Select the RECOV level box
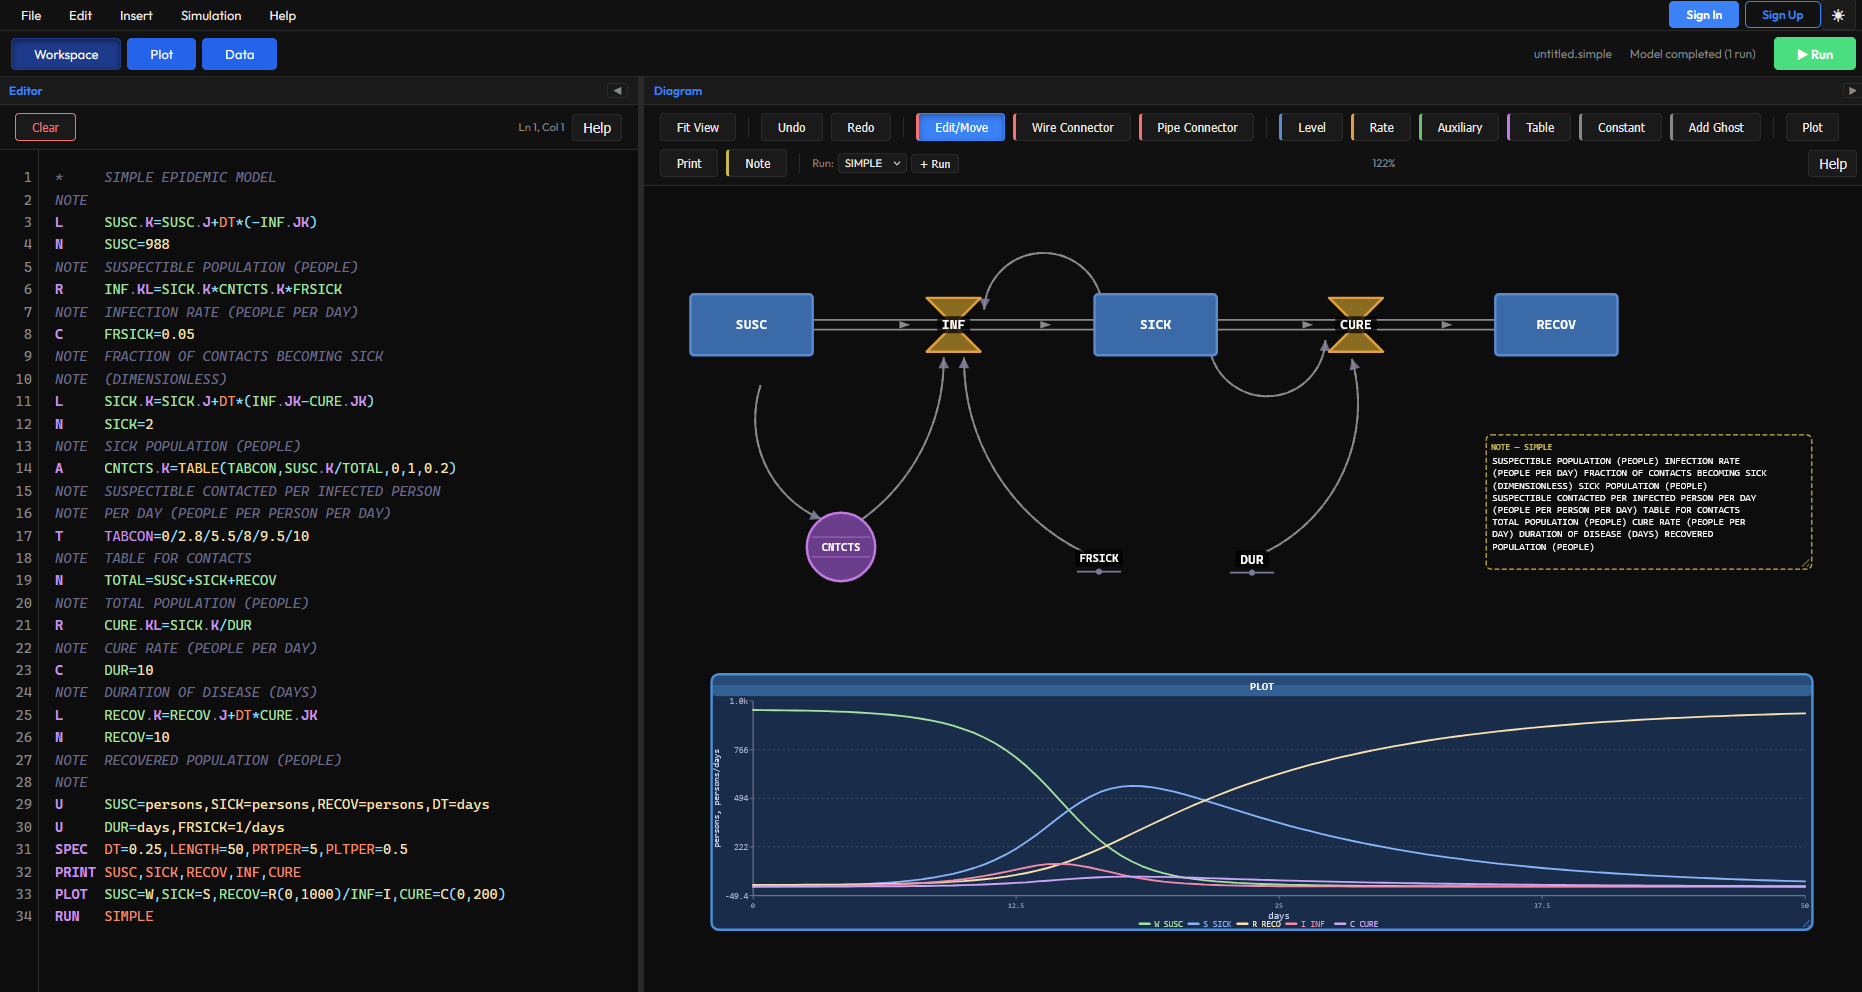This screenshot has height=992, width=1862. [x=1555, y=325]
